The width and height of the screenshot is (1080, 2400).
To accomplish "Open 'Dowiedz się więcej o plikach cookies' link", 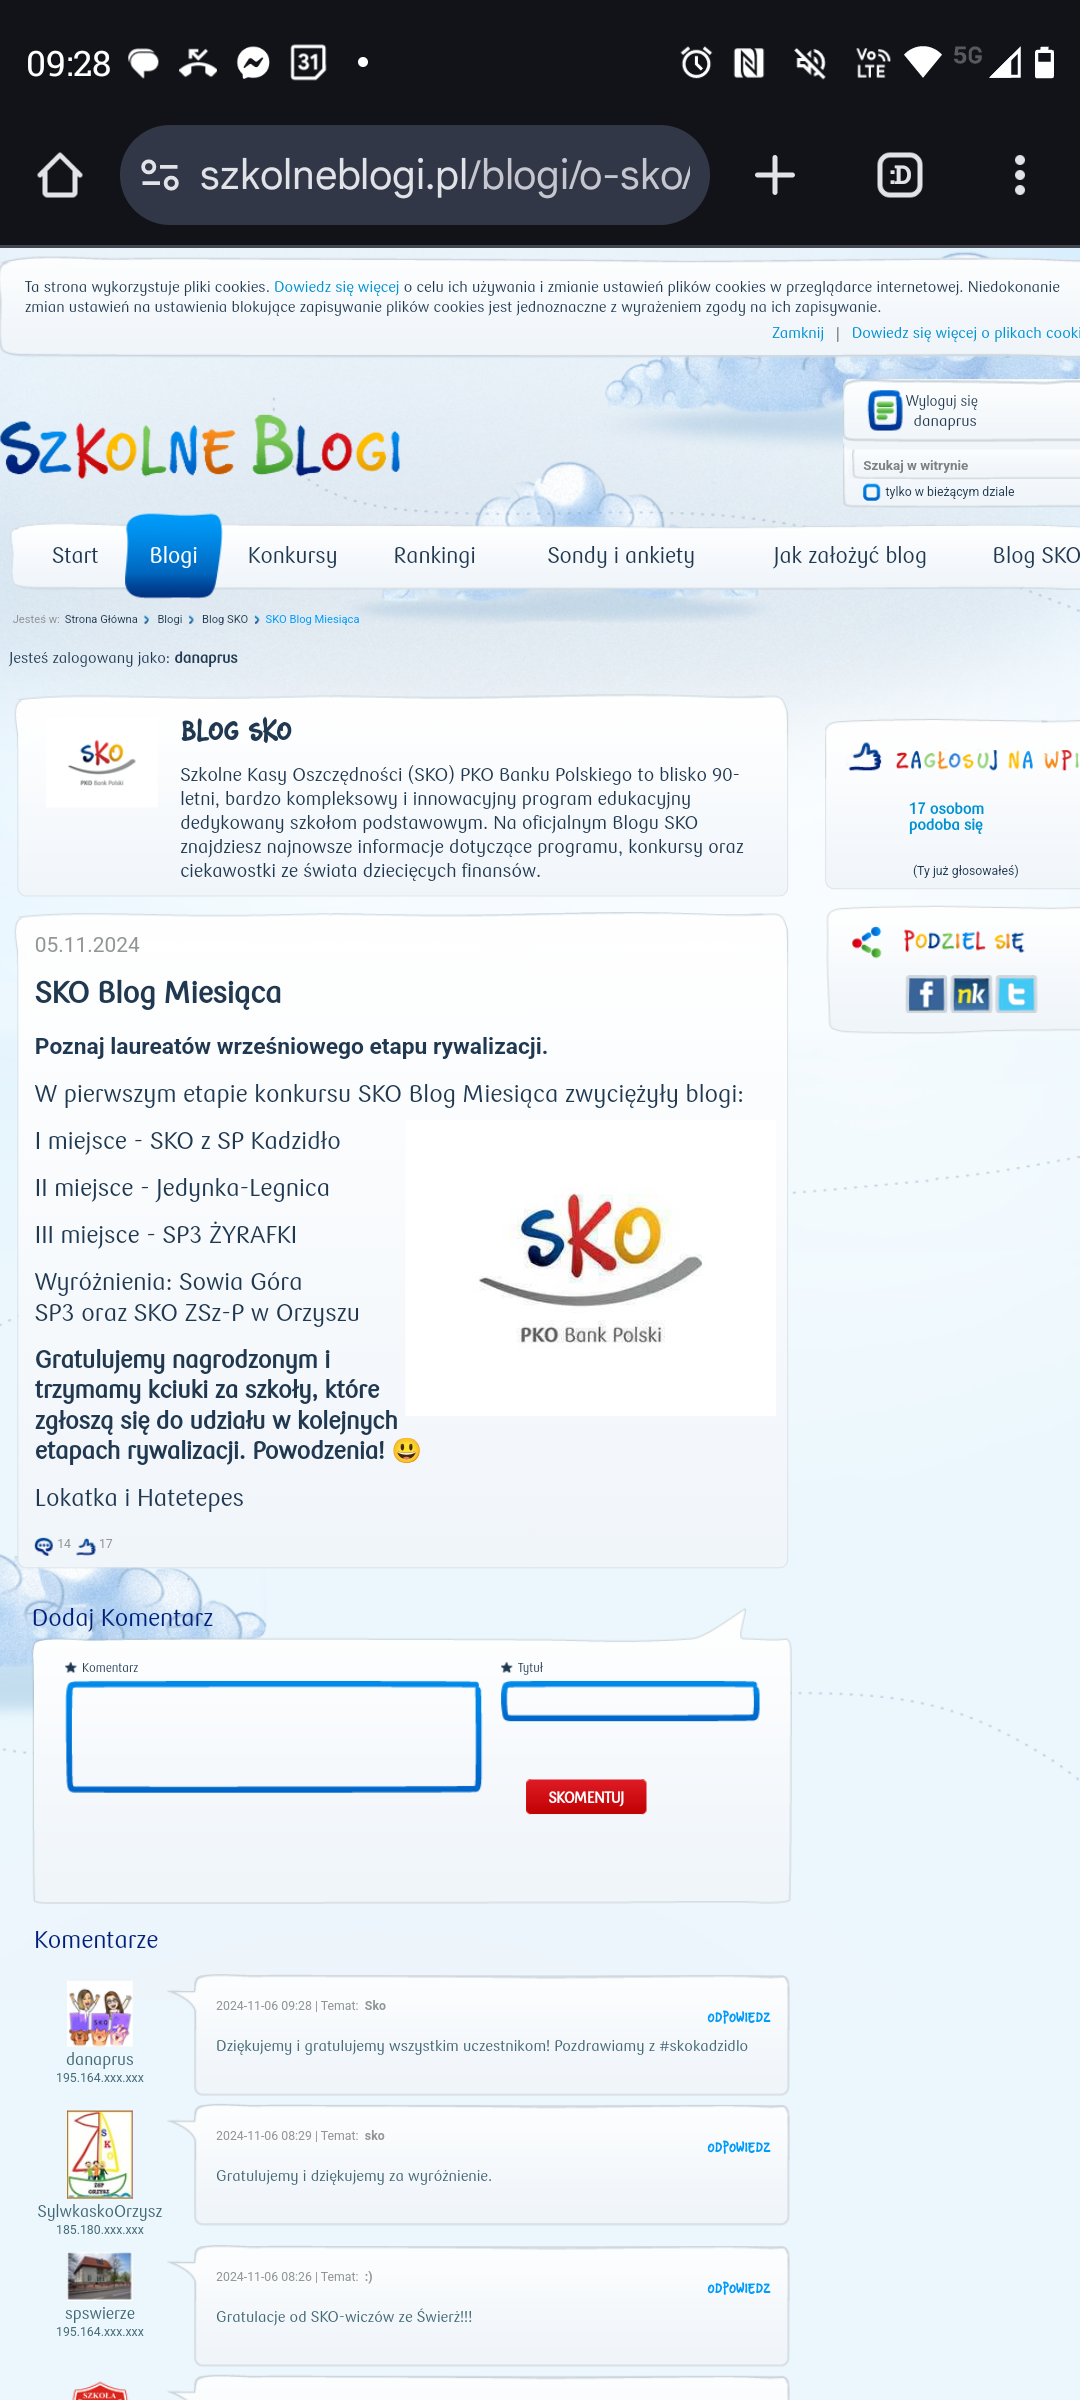I will 966,333.
